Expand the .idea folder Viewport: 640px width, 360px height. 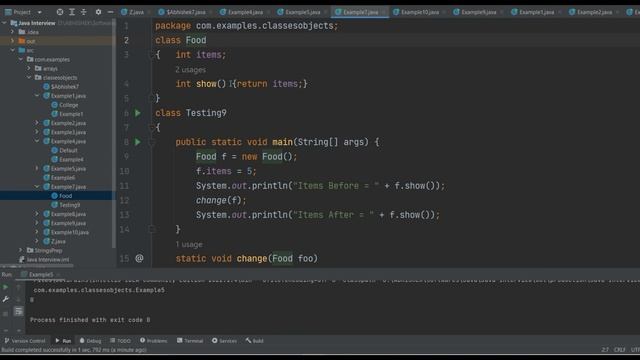coord(13,32)
